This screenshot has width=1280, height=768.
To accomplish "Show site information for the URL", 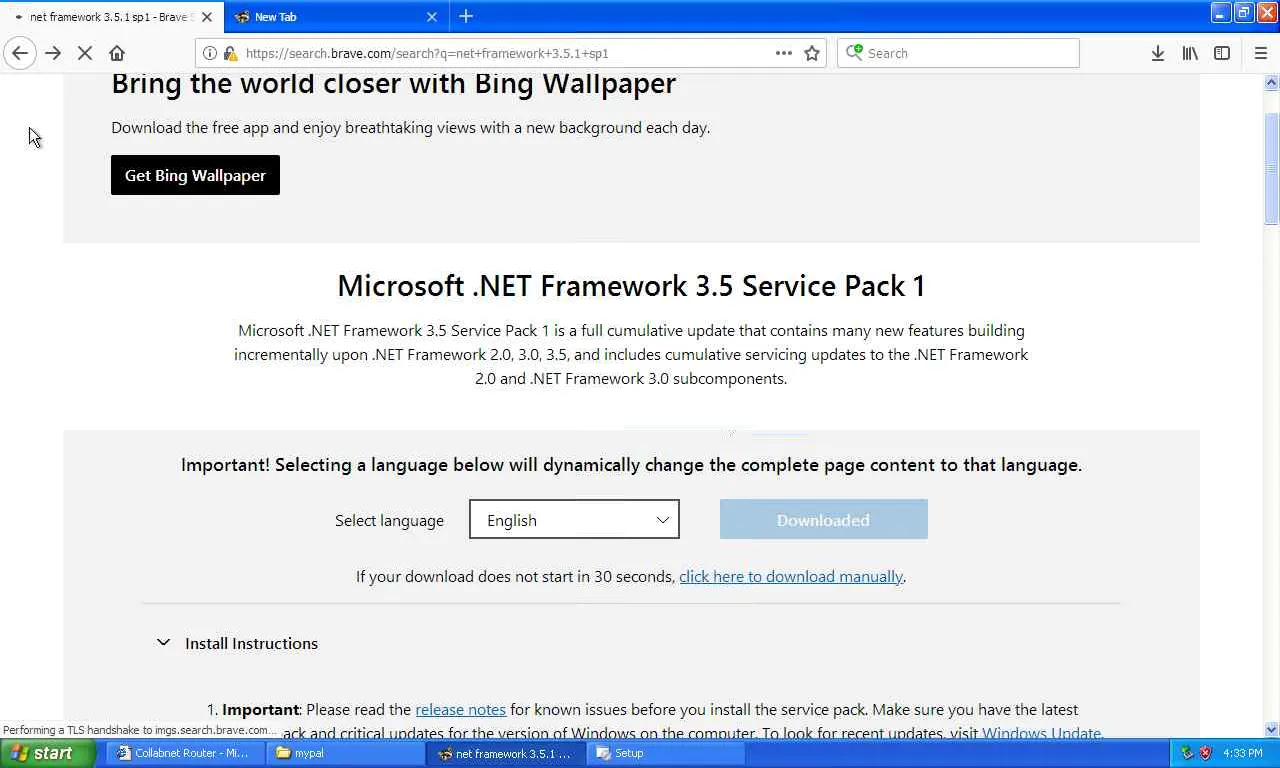I will click(210, 53).
